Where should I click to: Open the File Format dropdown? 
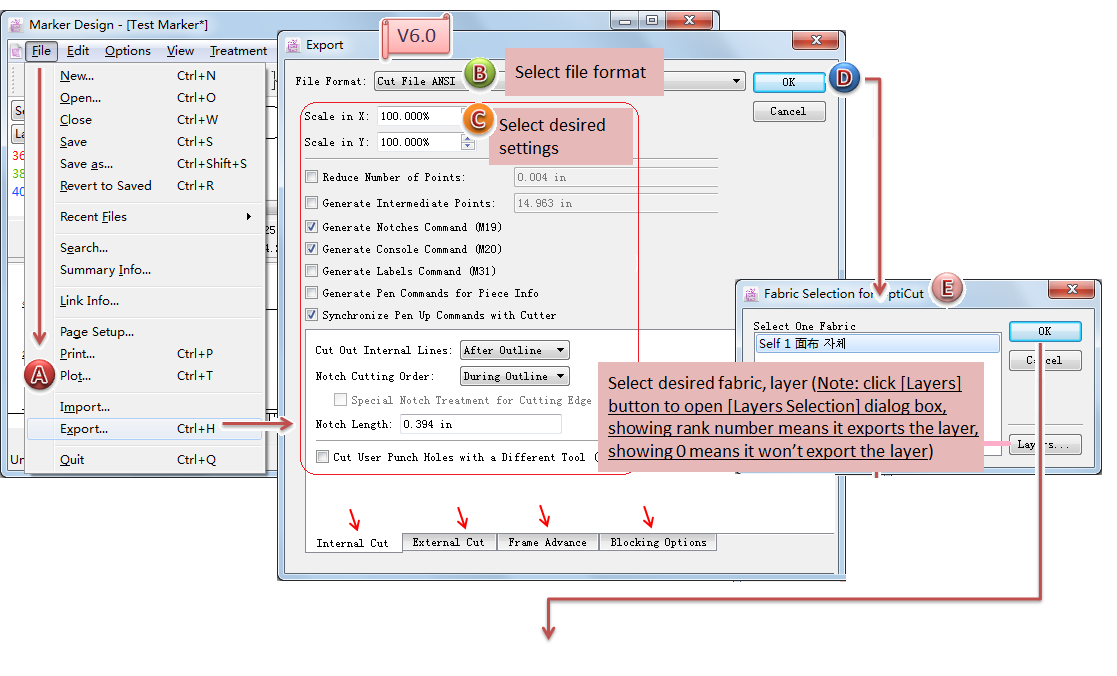click(737, 81)
